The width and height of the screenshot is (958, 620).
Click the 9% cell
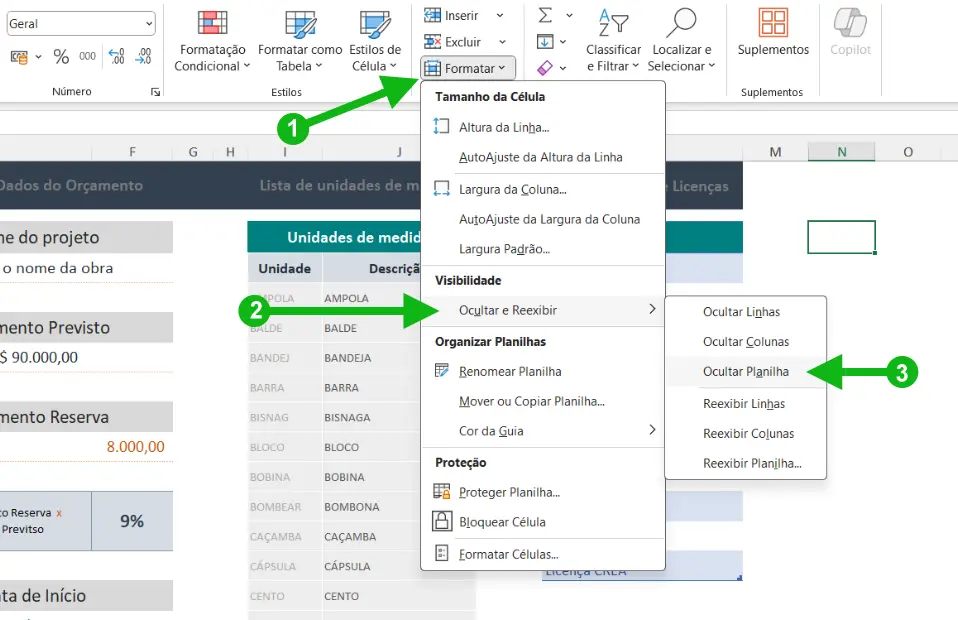pos(132,521)
